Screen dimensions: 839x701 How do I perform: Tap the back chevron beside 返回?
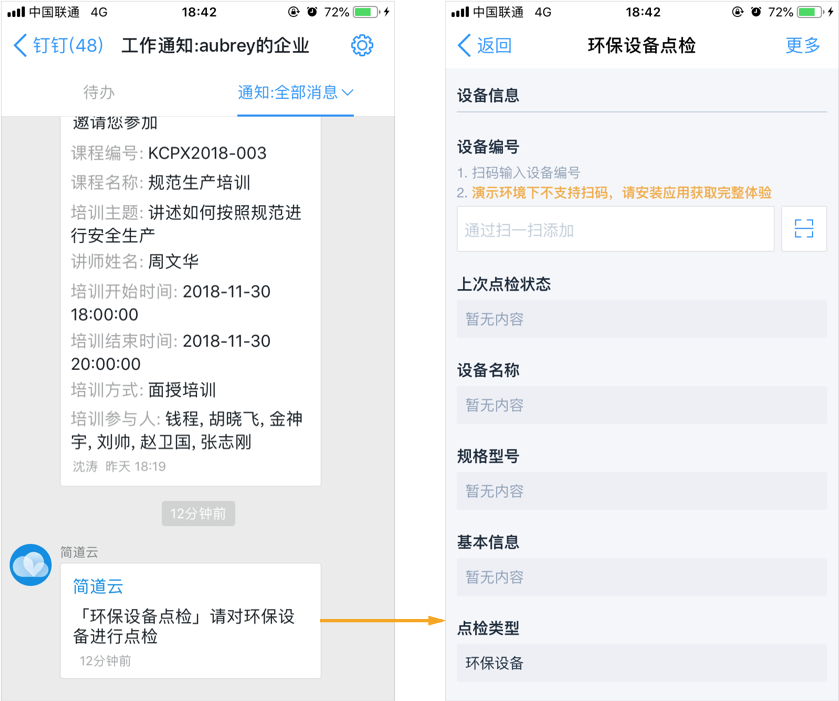pyautogui.click(x=464, y=45)
